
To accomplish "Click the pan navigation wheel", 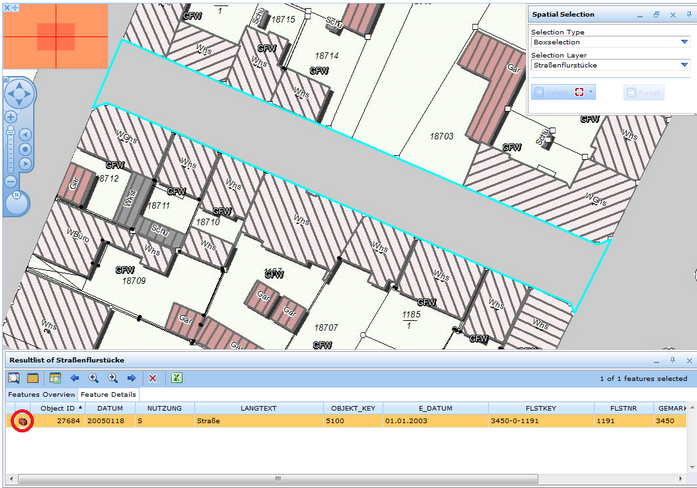I will 20,95.
